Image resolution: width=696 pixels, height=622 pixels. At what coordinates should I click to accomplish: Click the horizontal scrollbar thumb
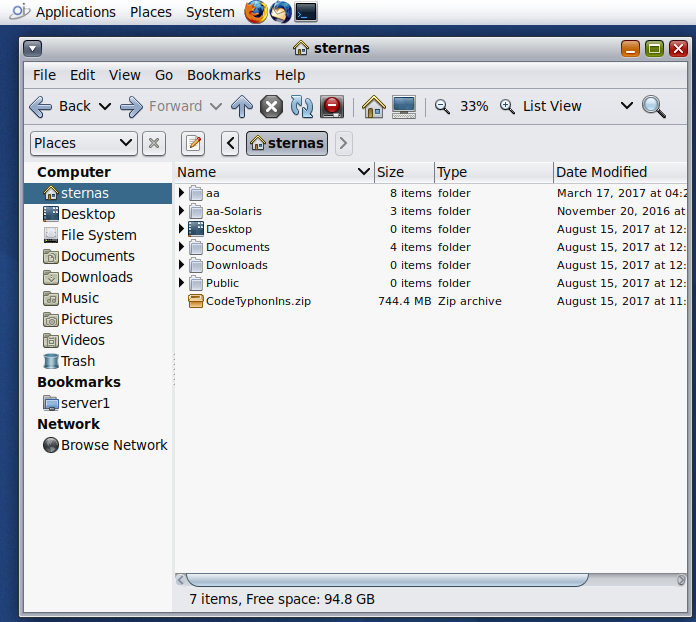(387, 580)
